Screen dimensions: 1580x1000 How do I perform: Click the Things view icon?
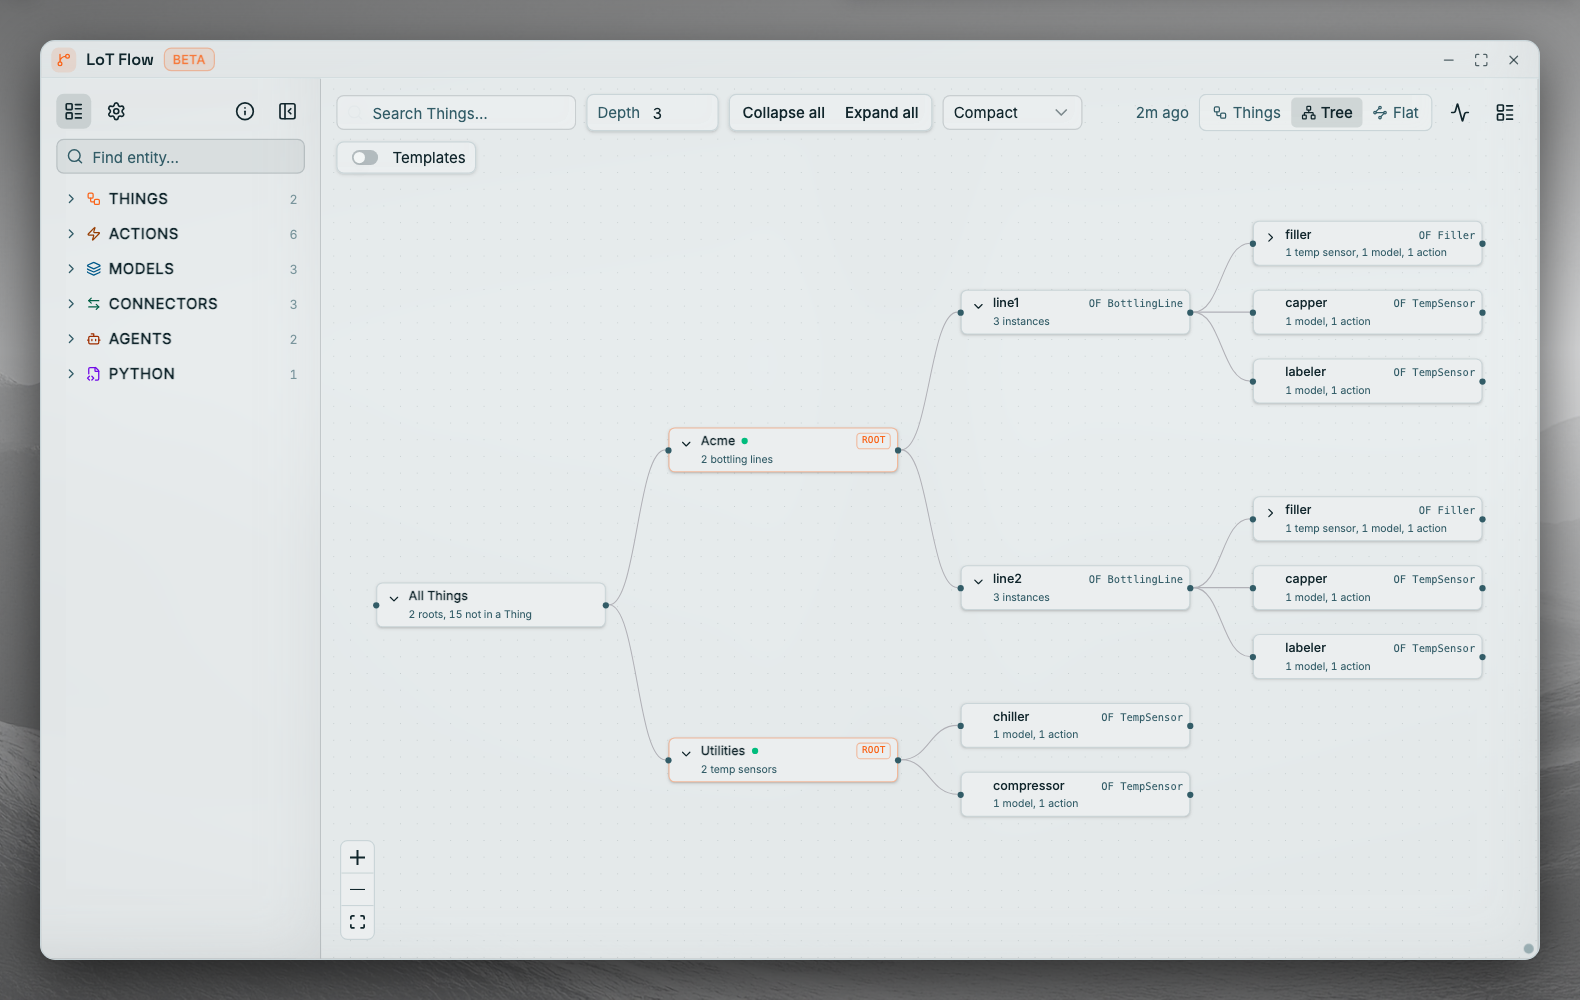click(x=1220, y=113)
